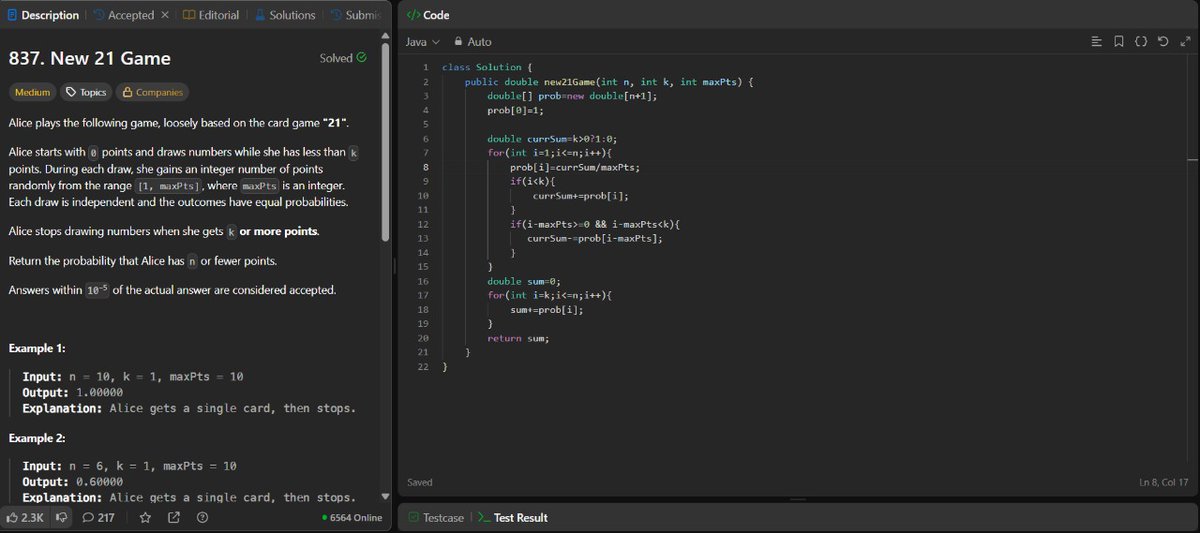Click the bookmark icon in editor toolbar
The height and width of the screenshot is (533, 1200).
(1118, 42)
